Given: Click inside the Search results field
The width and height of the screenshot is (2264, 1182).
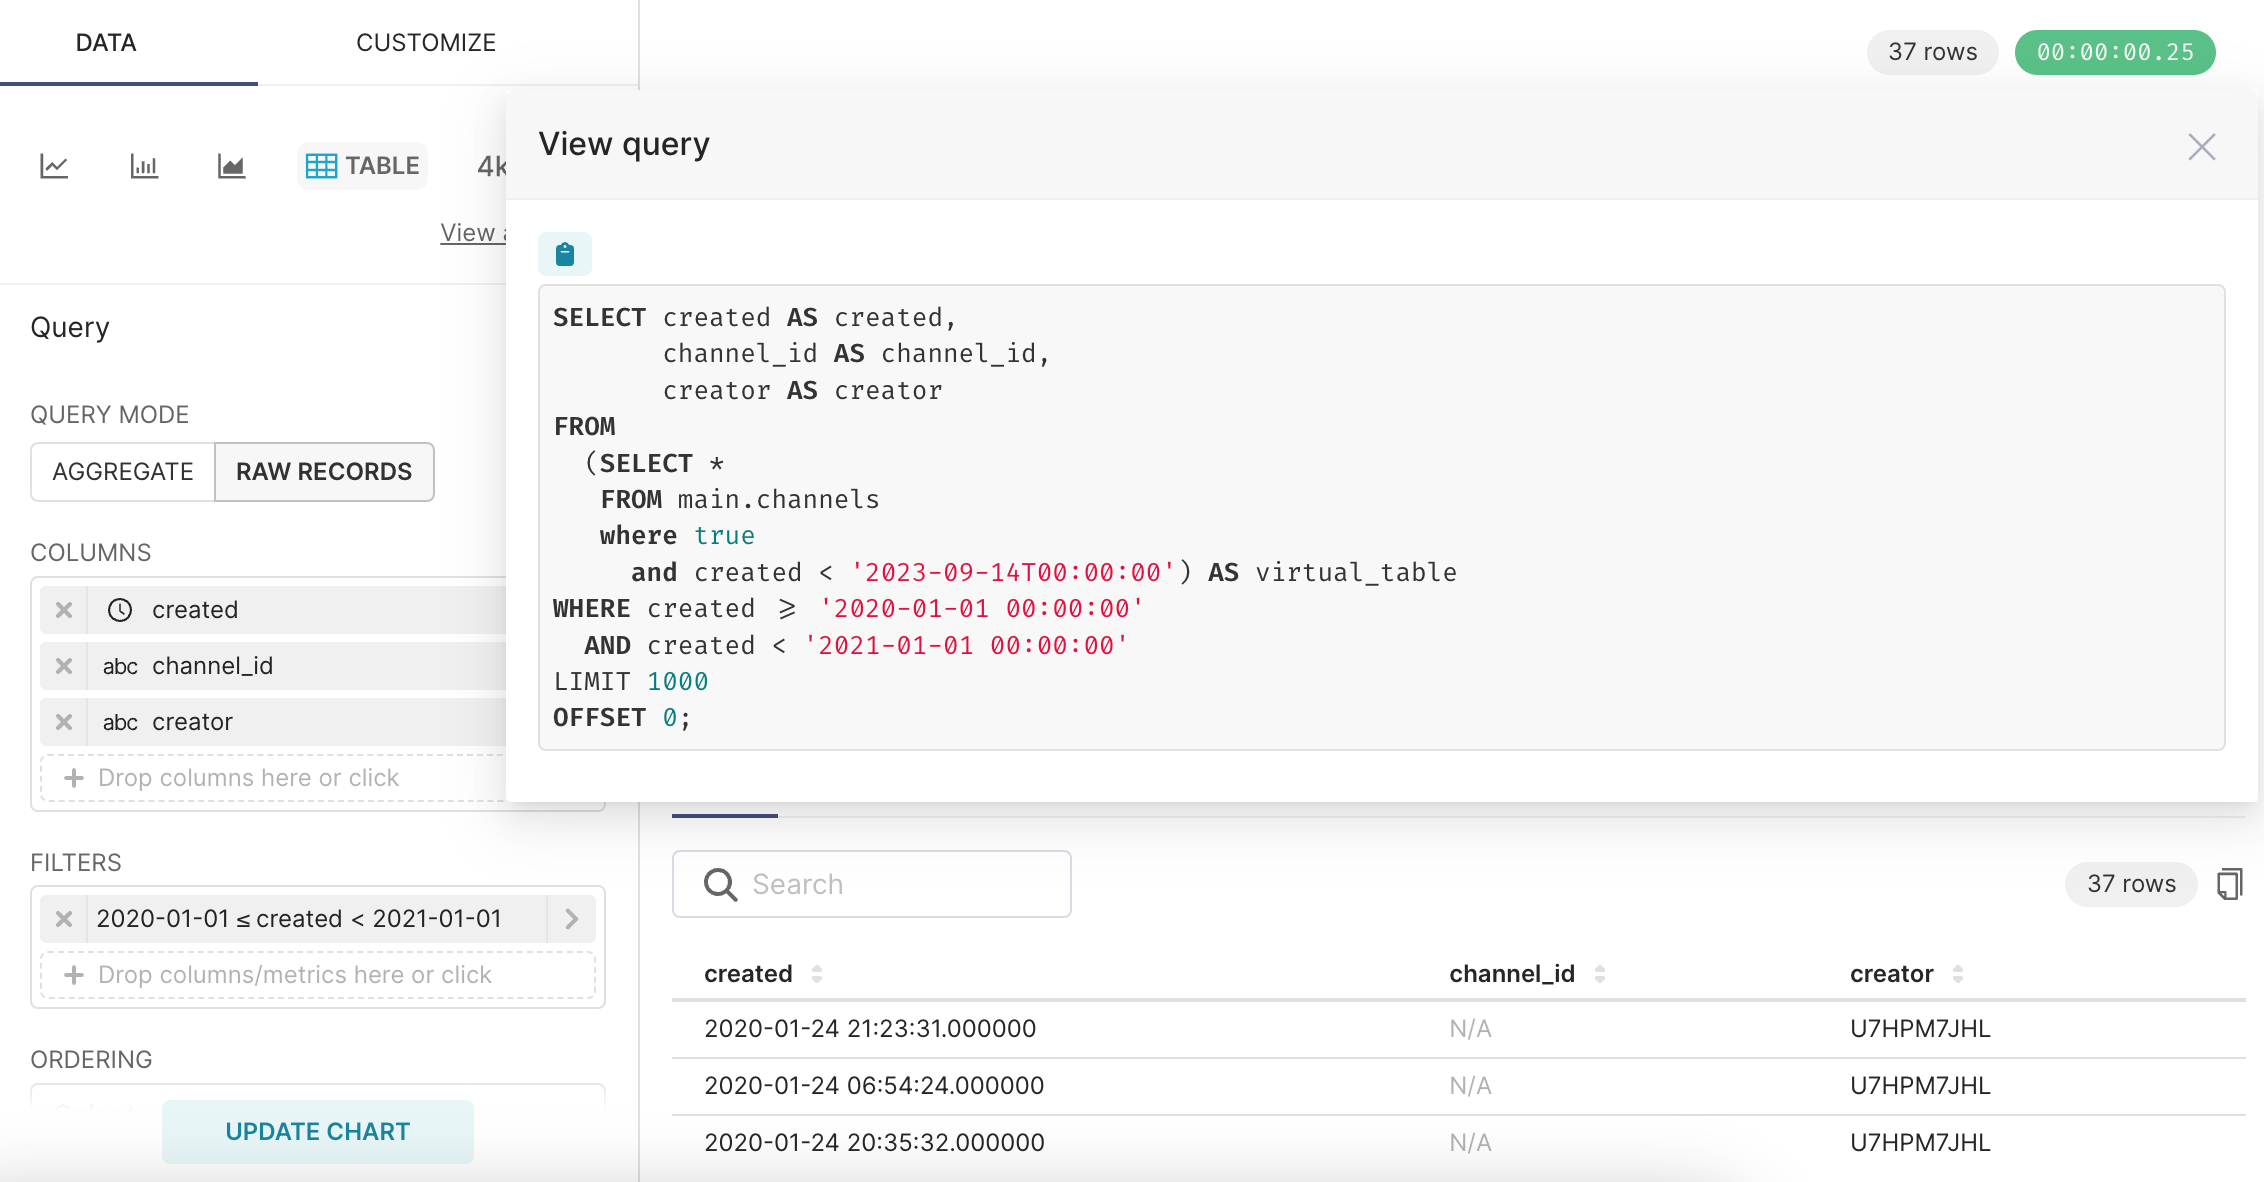Looking at the screenshot, I should tap(880, 884).
